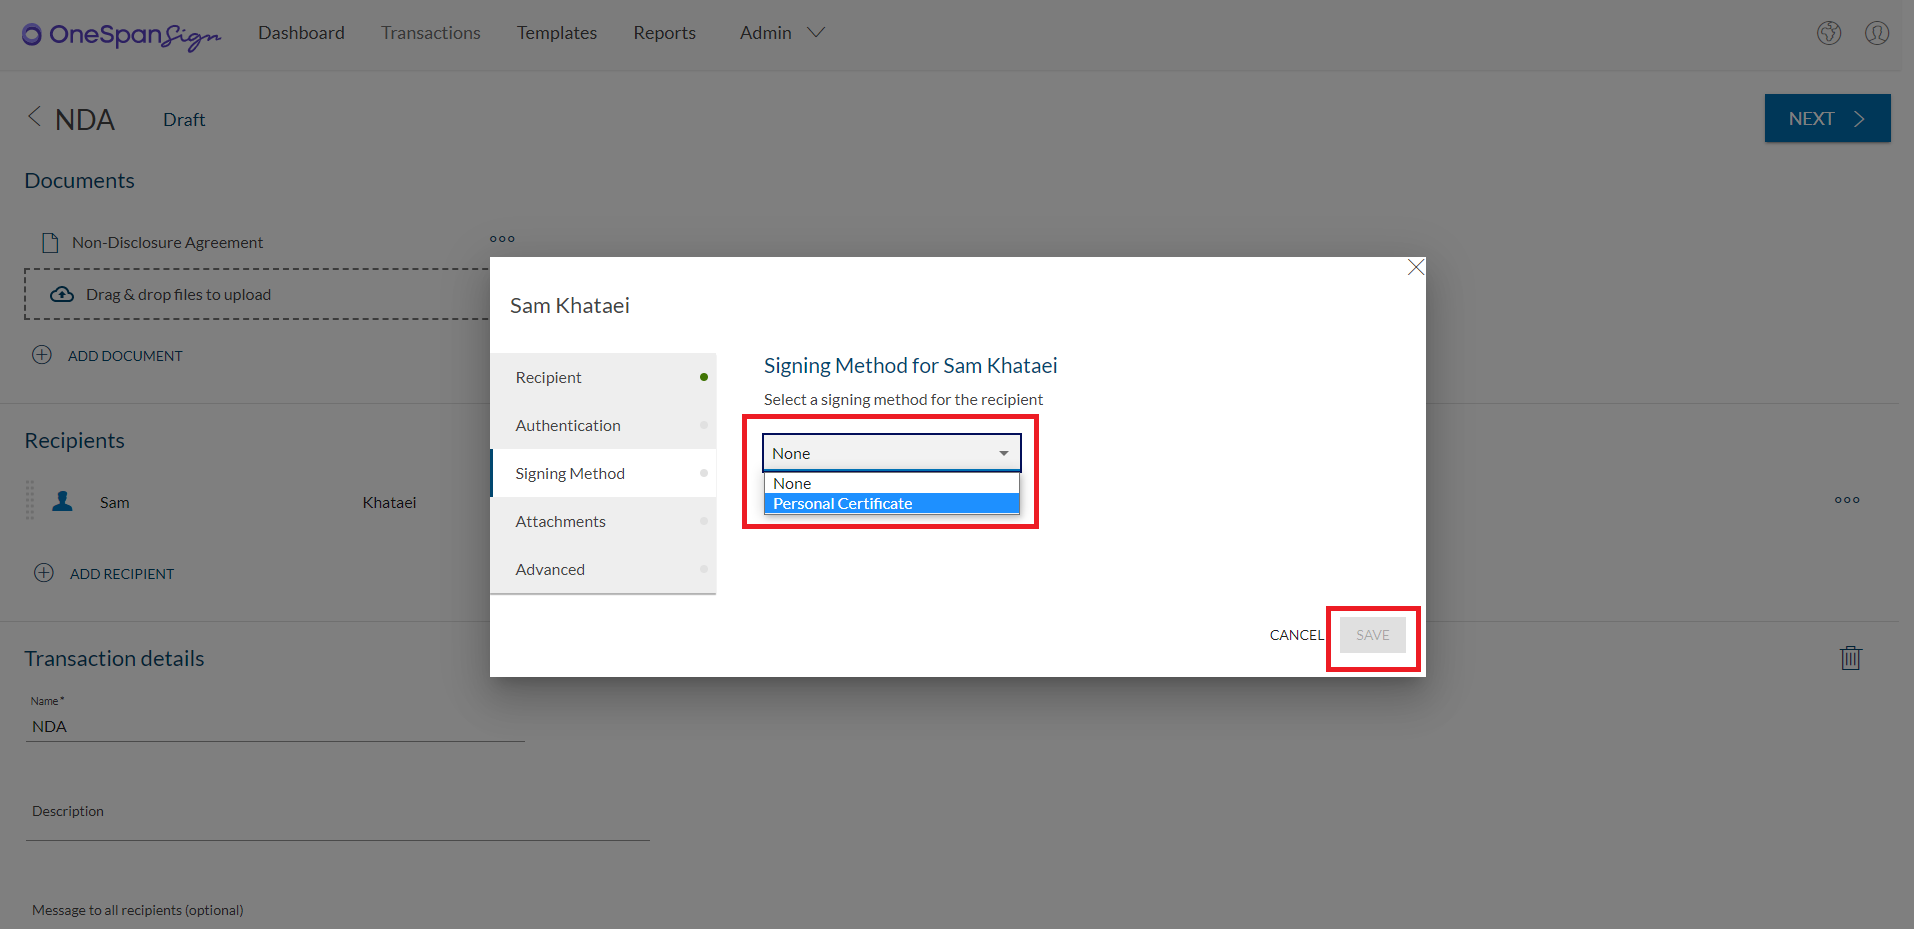Image resolution: width=1914 pixels, height=929 pixels.
Task: Click the Non-Disclosure Agreement document file icon
Action: click(x=49, y=242)
